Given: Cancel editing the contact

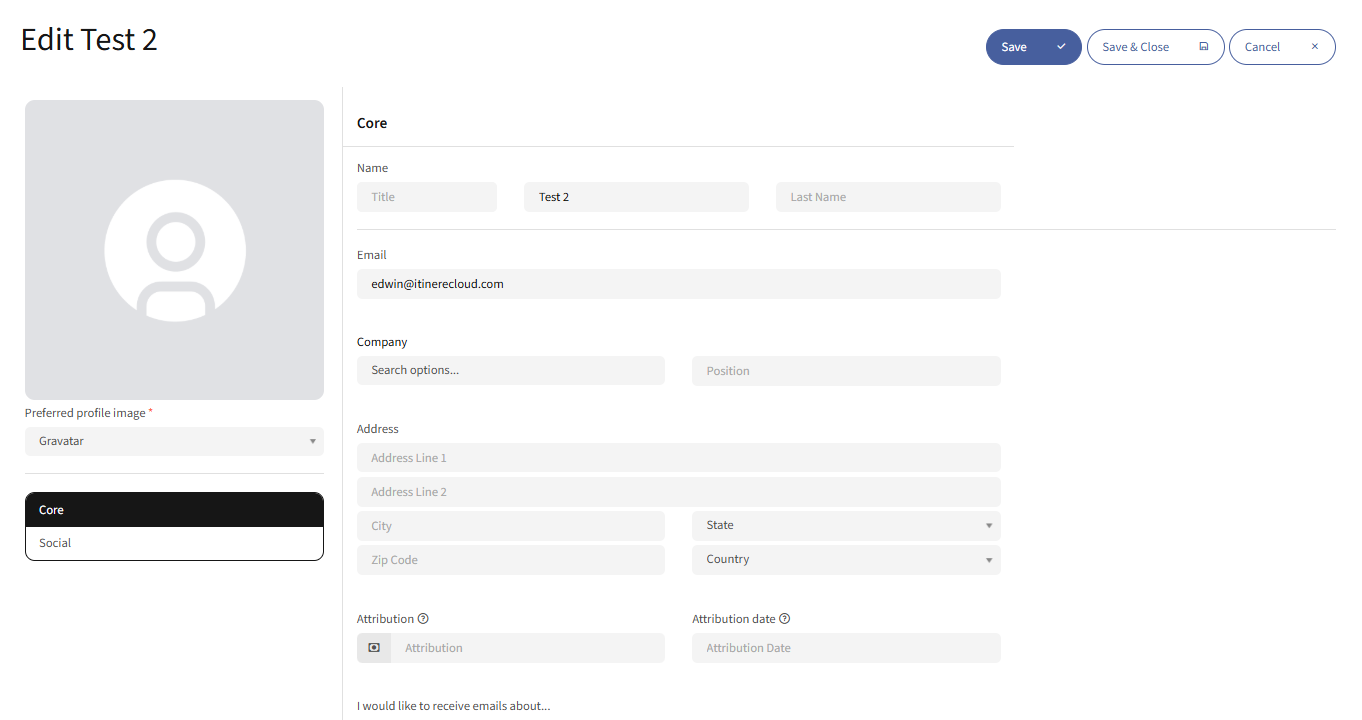Looking at the screenshot, I should [1281, 47].
